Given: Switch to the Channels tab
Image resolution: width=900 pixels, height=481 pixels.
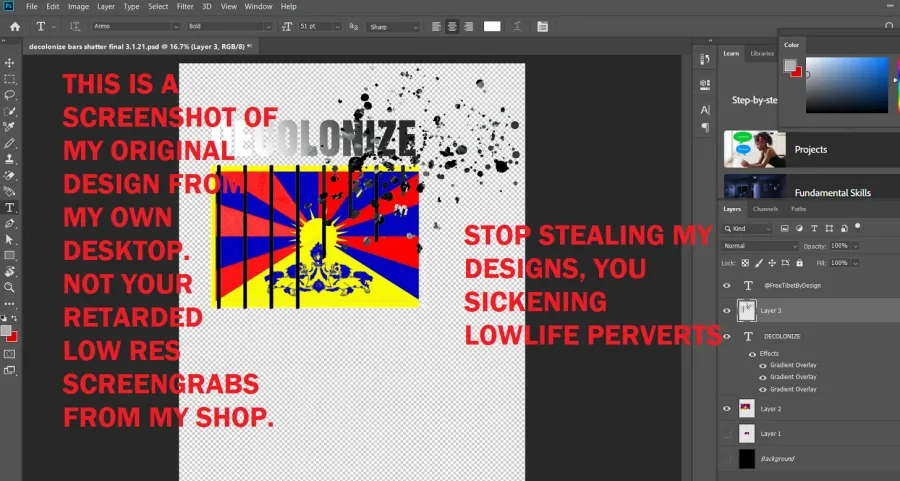Looking at the screenshot, I should pyautogui.click(x=765, y=209).
